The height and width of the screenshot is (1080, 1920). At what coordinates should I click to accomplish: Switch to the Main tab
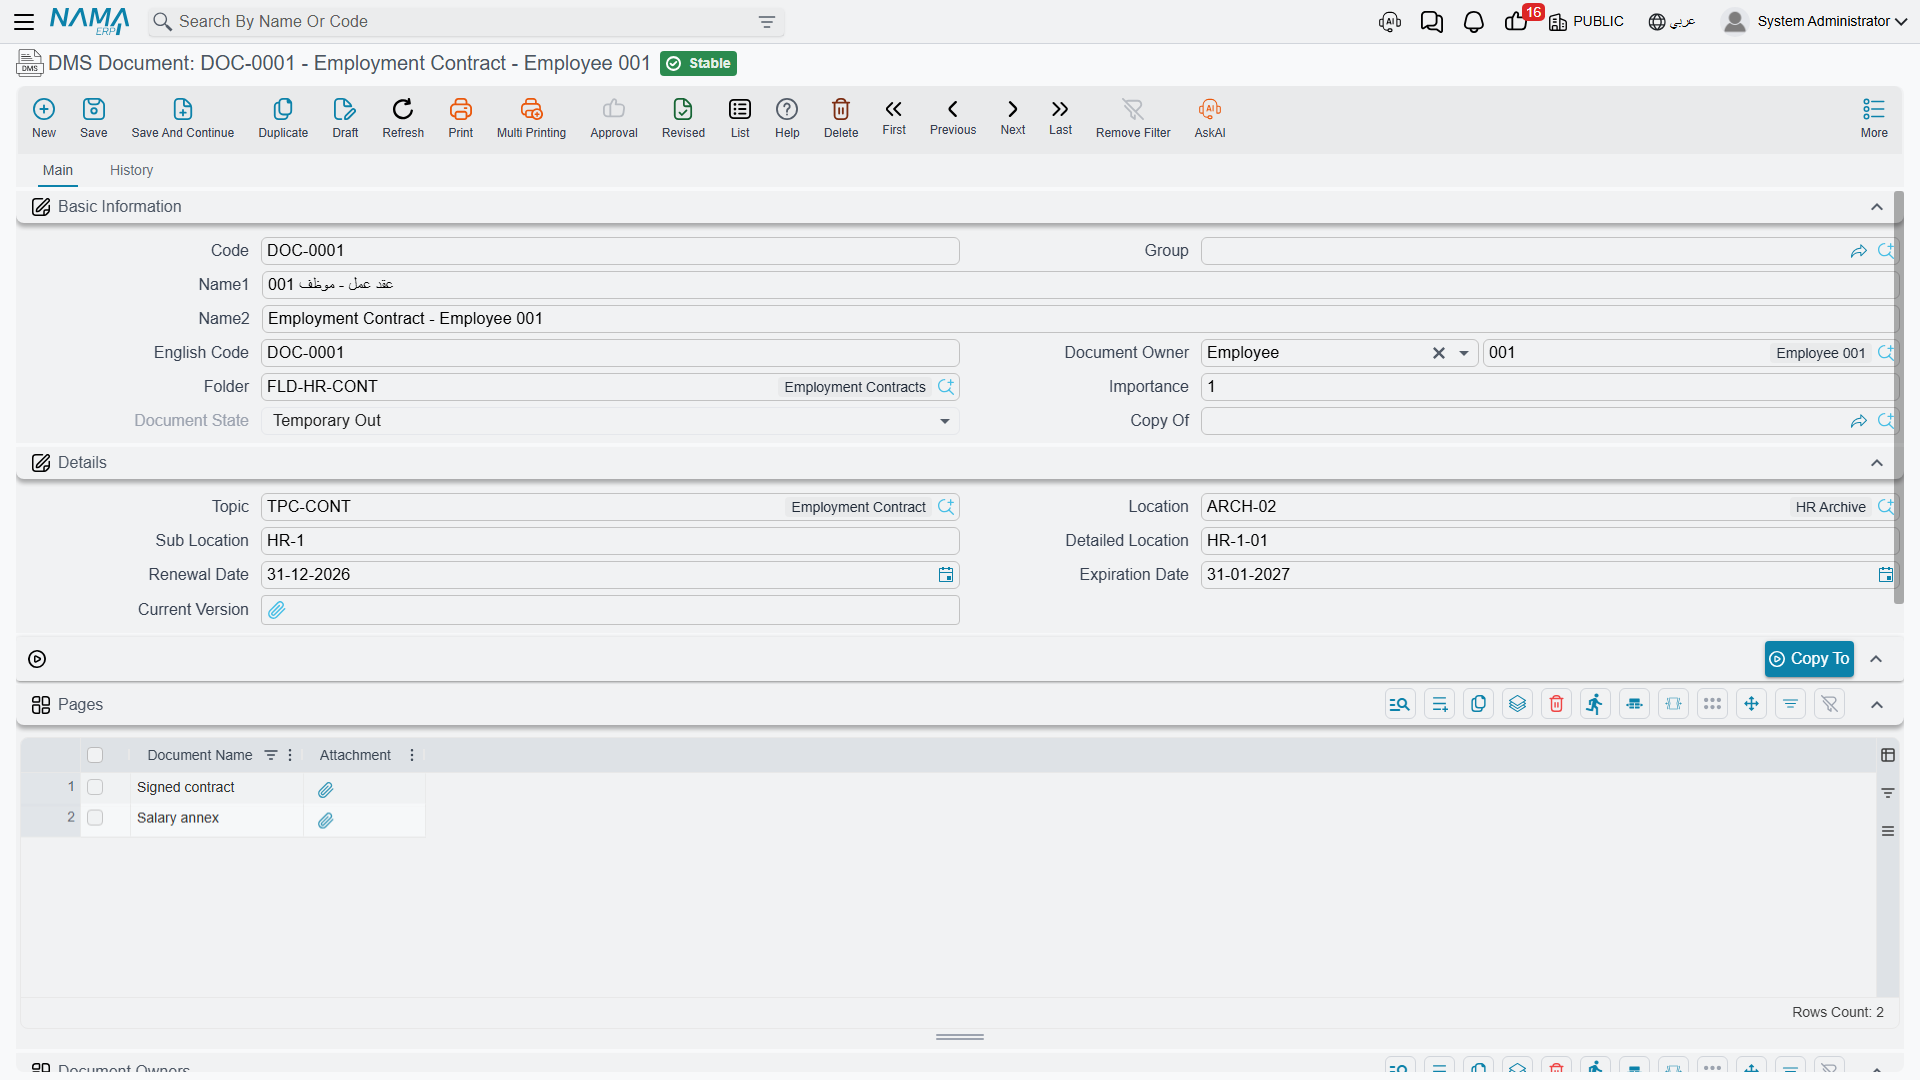(58, 170)
